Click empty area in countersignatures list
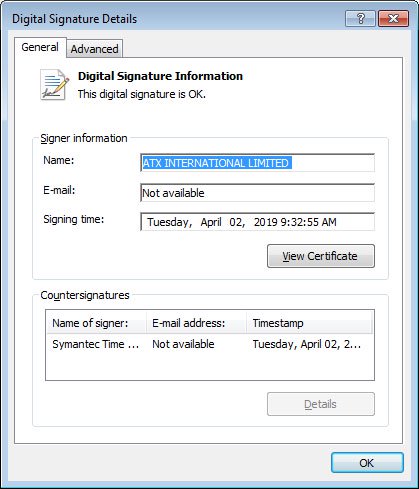 [x=210, y=367]
